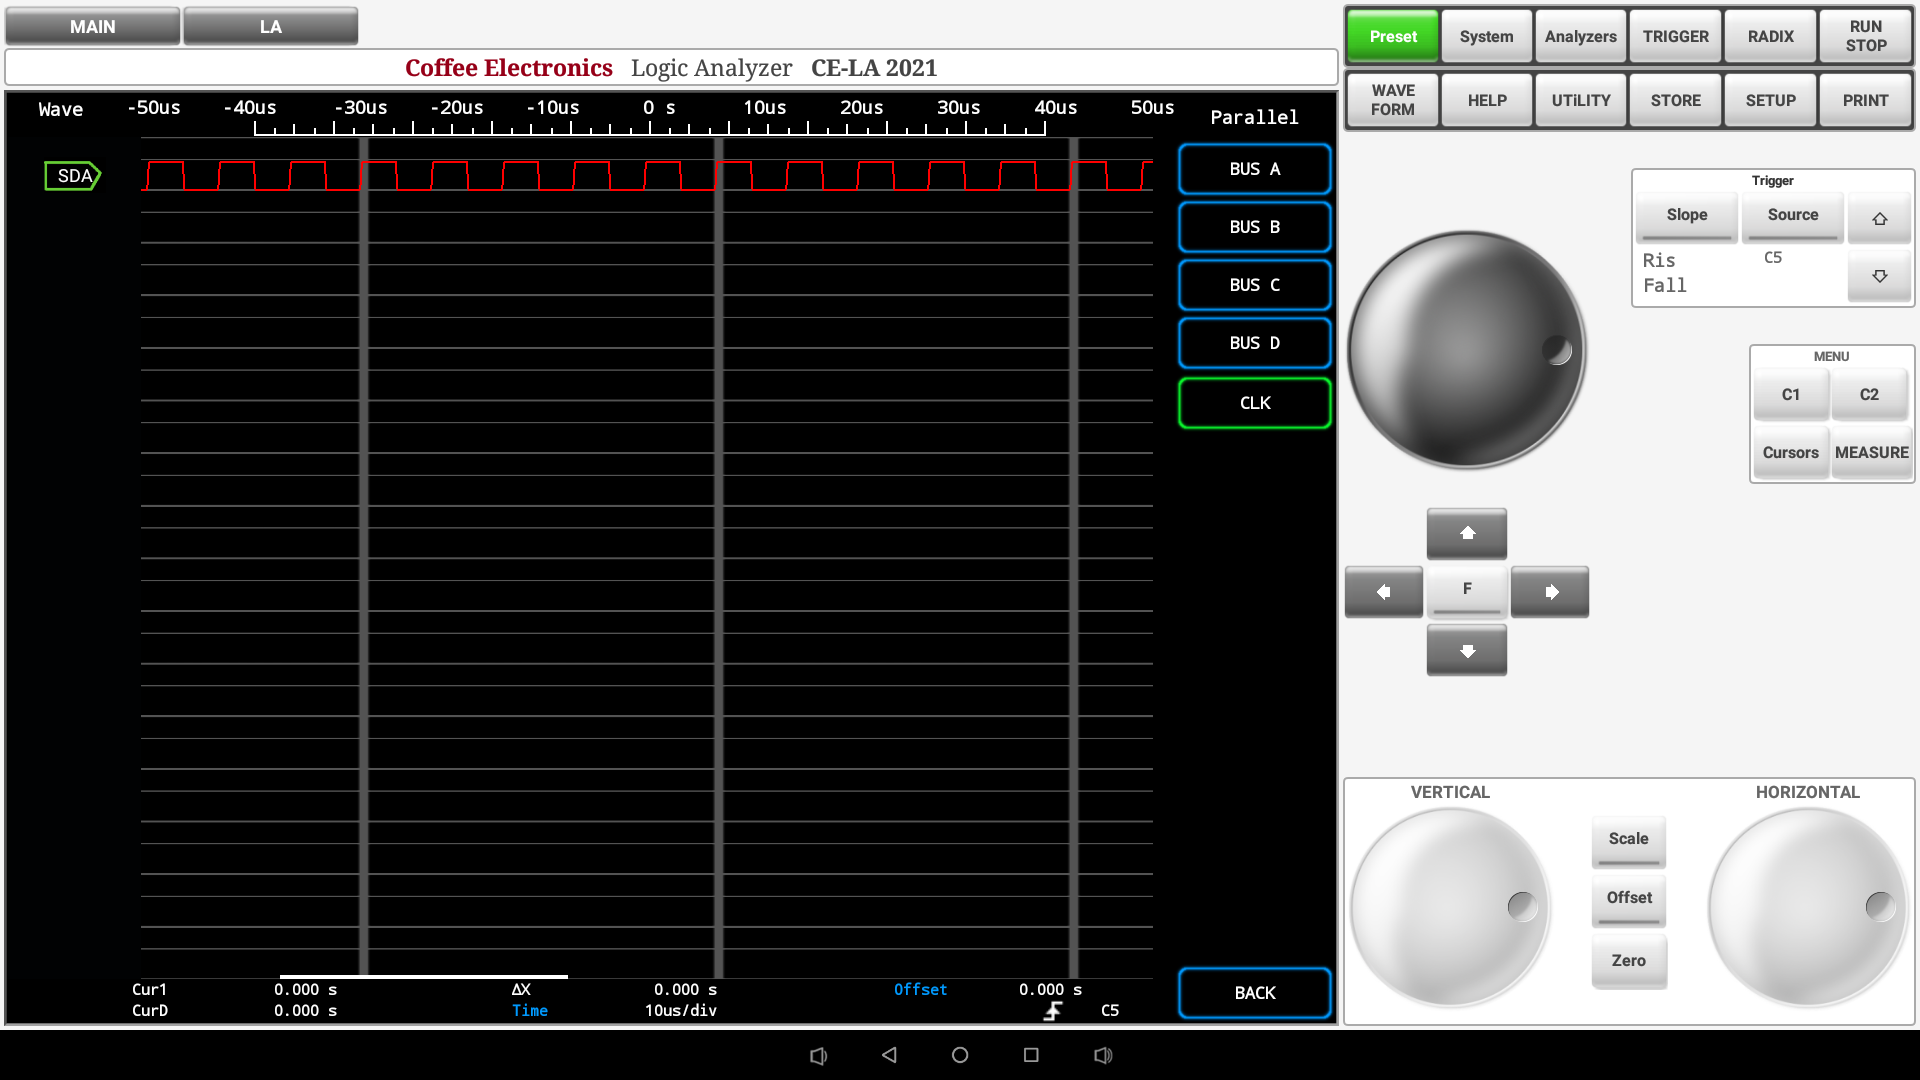
Task: Select Ris slope in the Trigger panel
Action: tap(1659, 260)
